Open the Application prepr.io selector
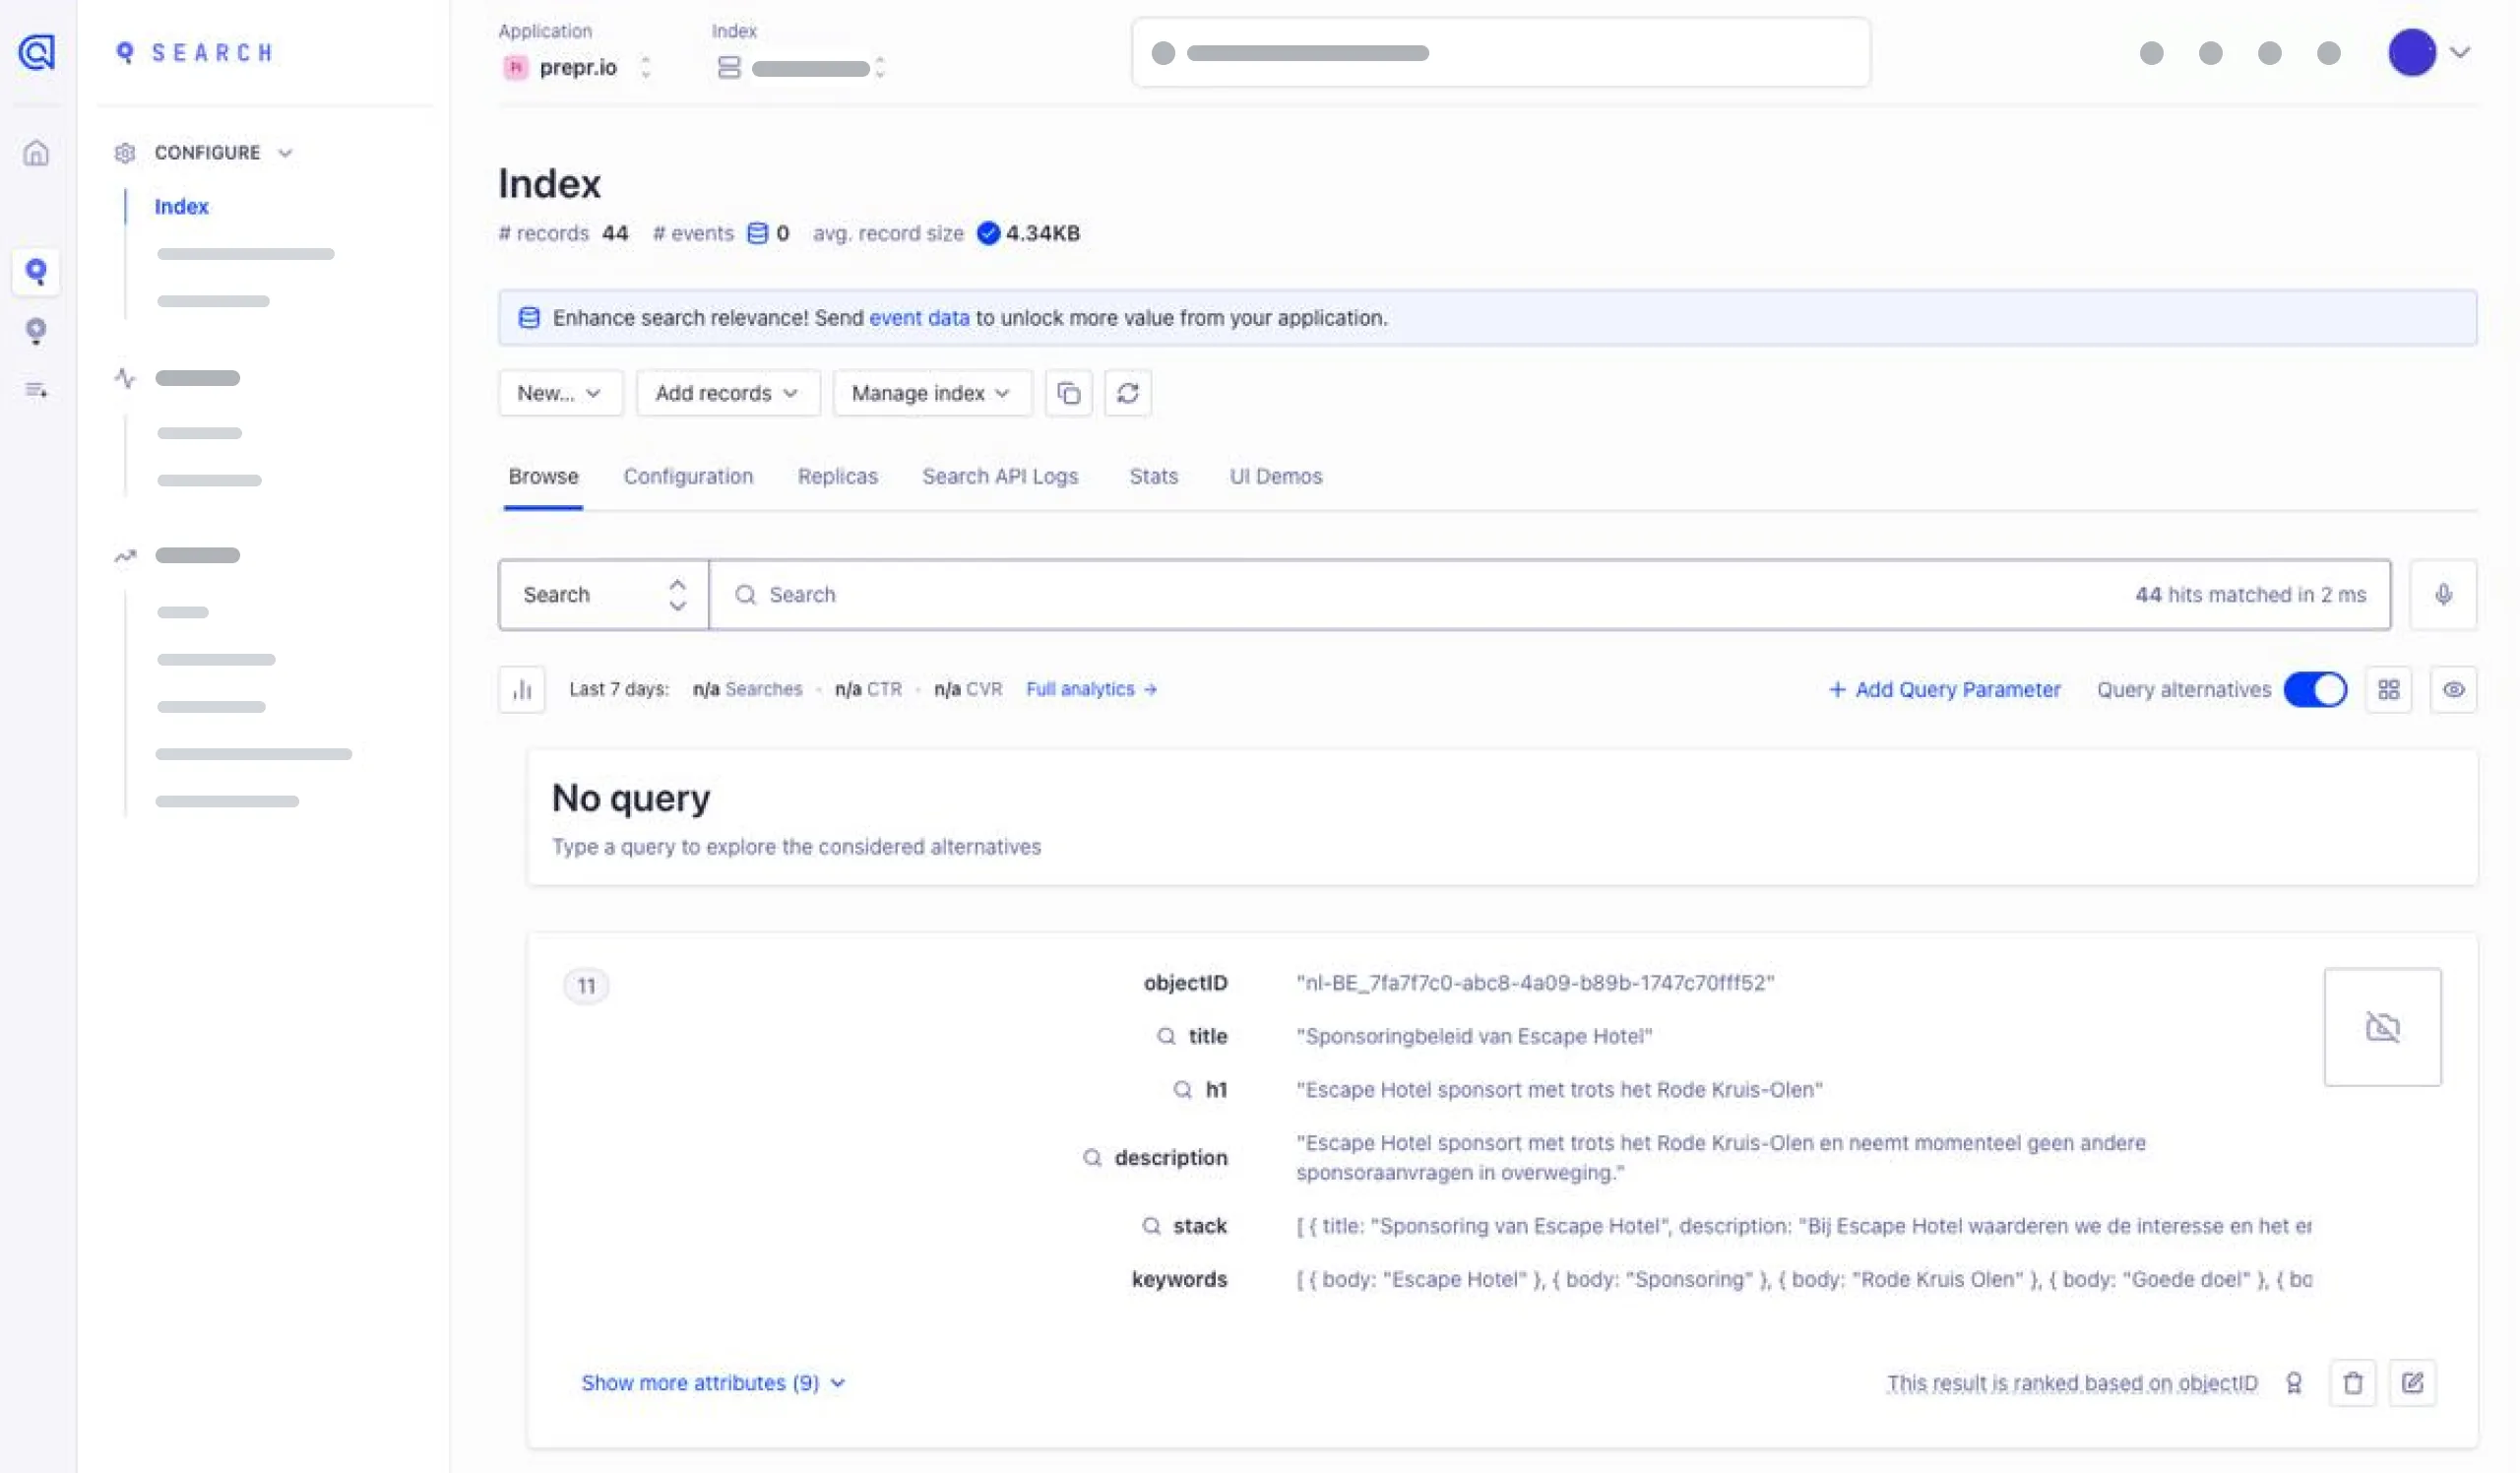The image size is (2520, 1473). [x=577, y=67]
